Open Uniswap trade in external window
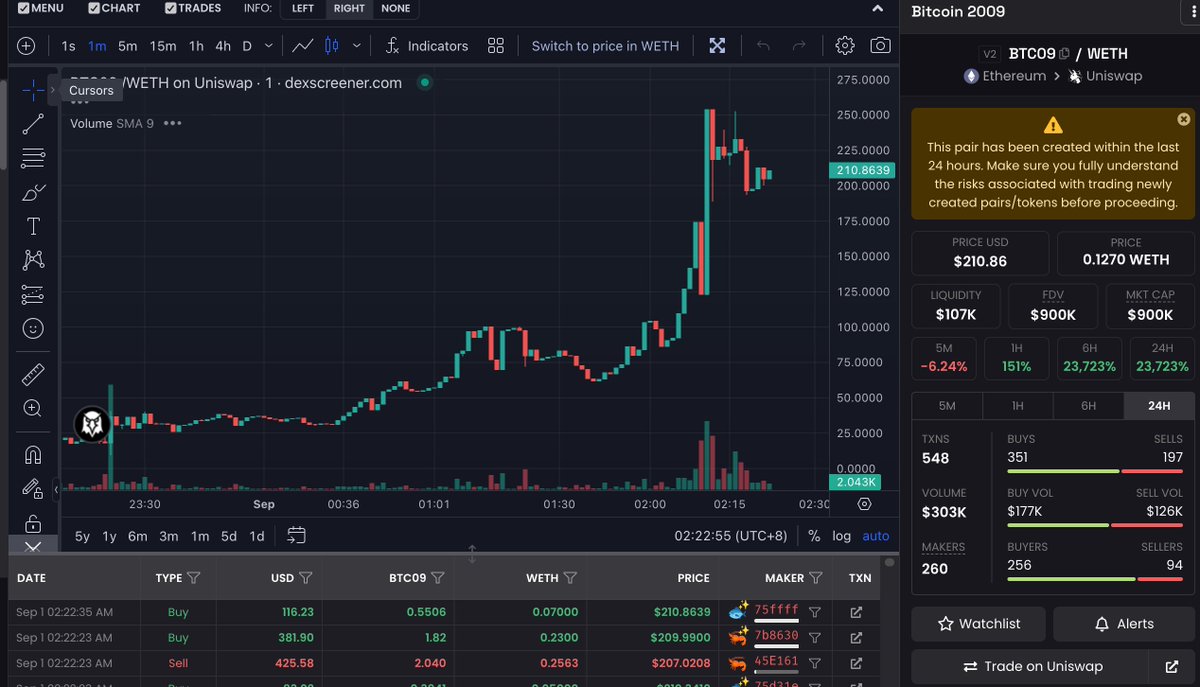 pyautogui.click(x=1171, y=666)
